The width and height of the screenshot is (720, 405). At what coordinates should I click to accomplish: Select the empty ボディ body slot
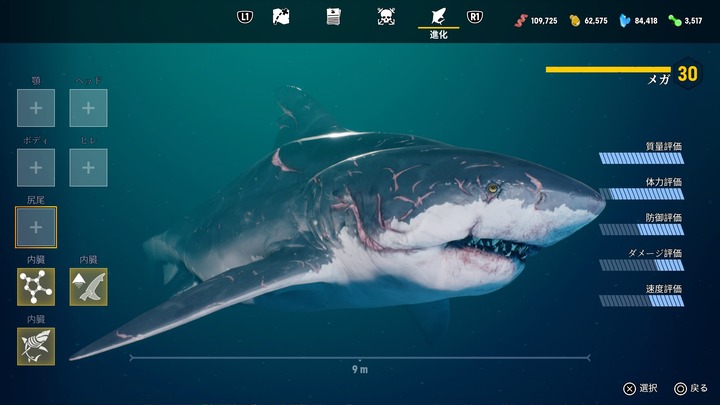point(36,168)
